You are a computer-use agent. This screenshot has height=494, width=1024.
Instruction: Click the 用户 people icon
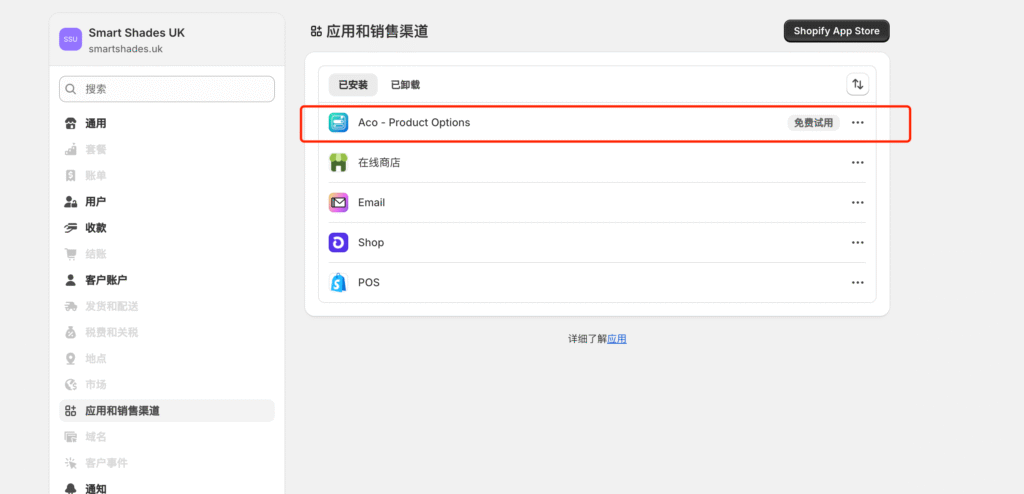click(x=71, y=202)
